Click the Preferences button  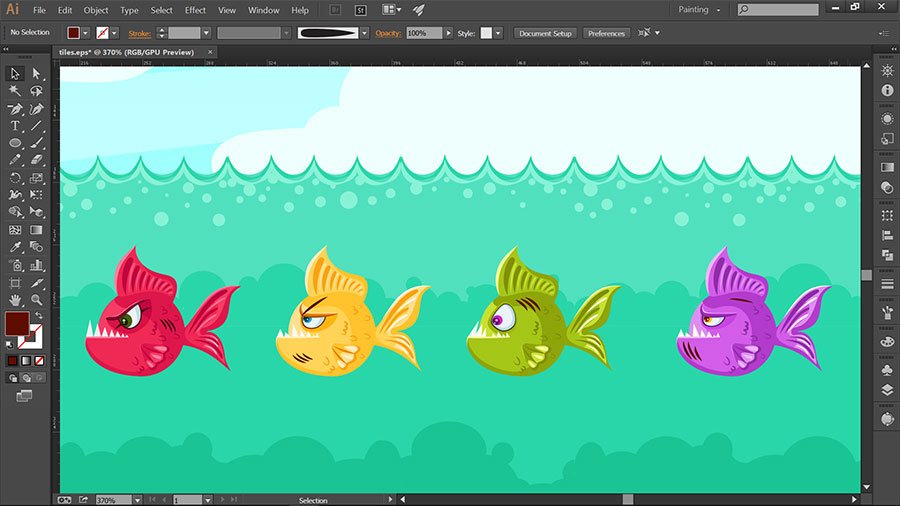pyautogui.click(x=606, y=33)
